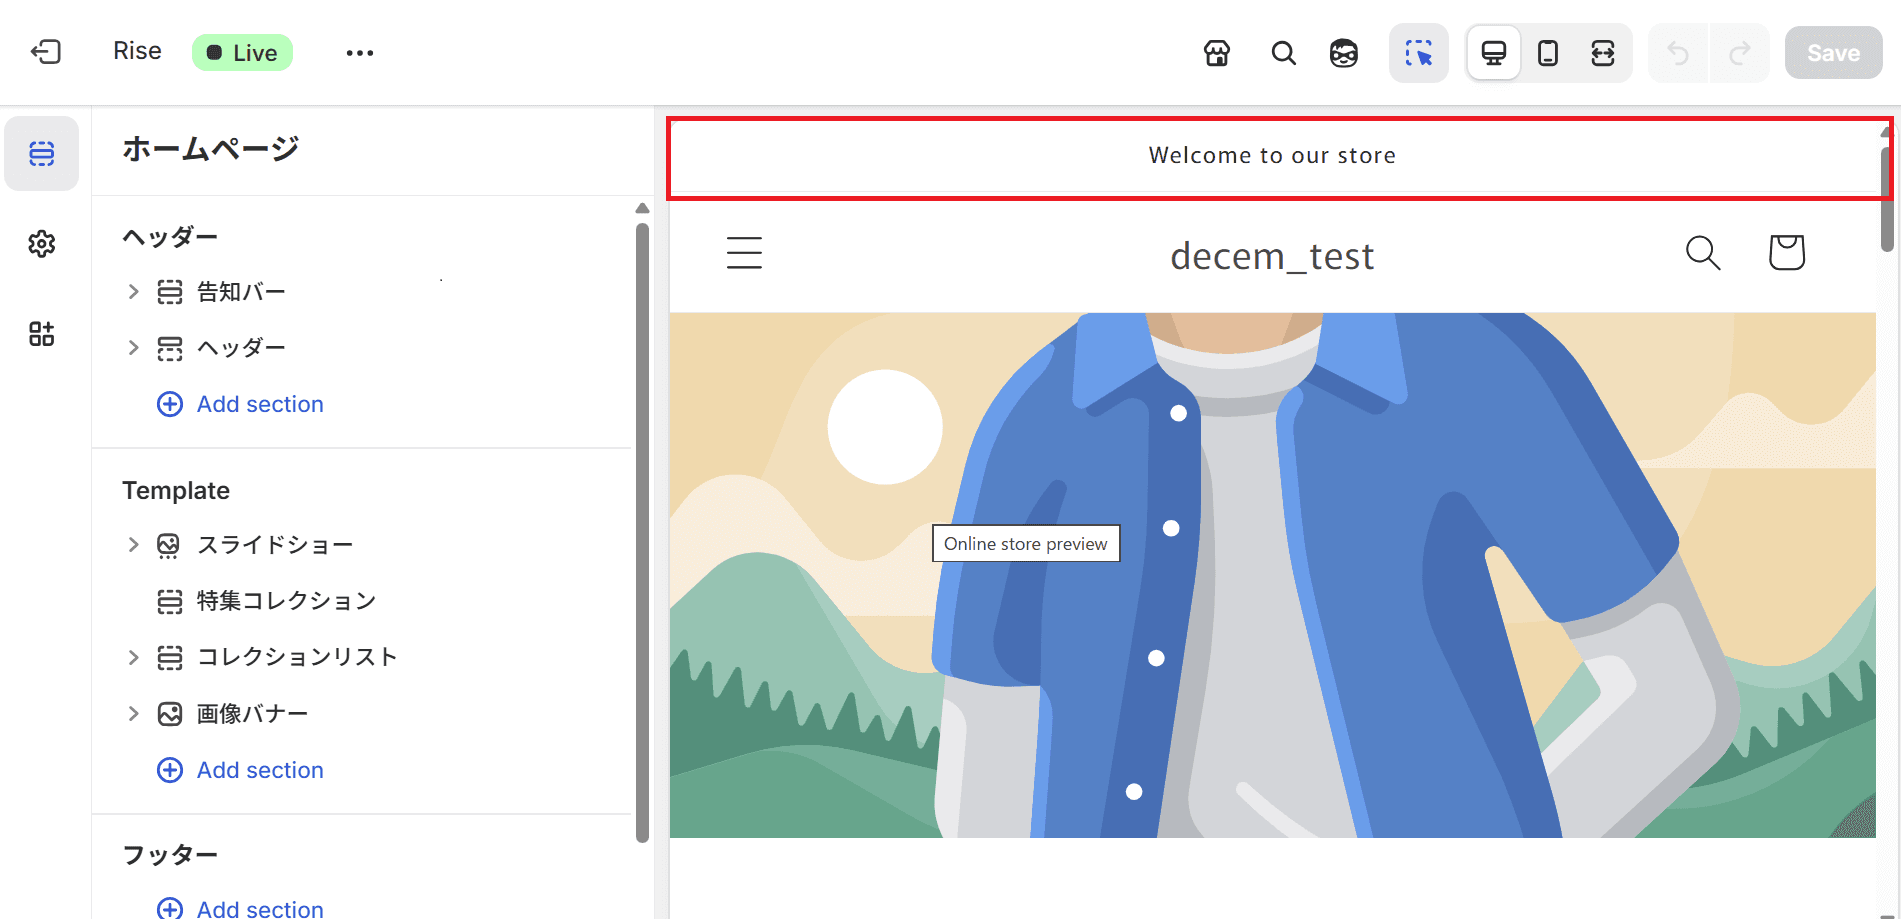
Task: Toggle section inspector selection mode
Action: (1418, 53)
